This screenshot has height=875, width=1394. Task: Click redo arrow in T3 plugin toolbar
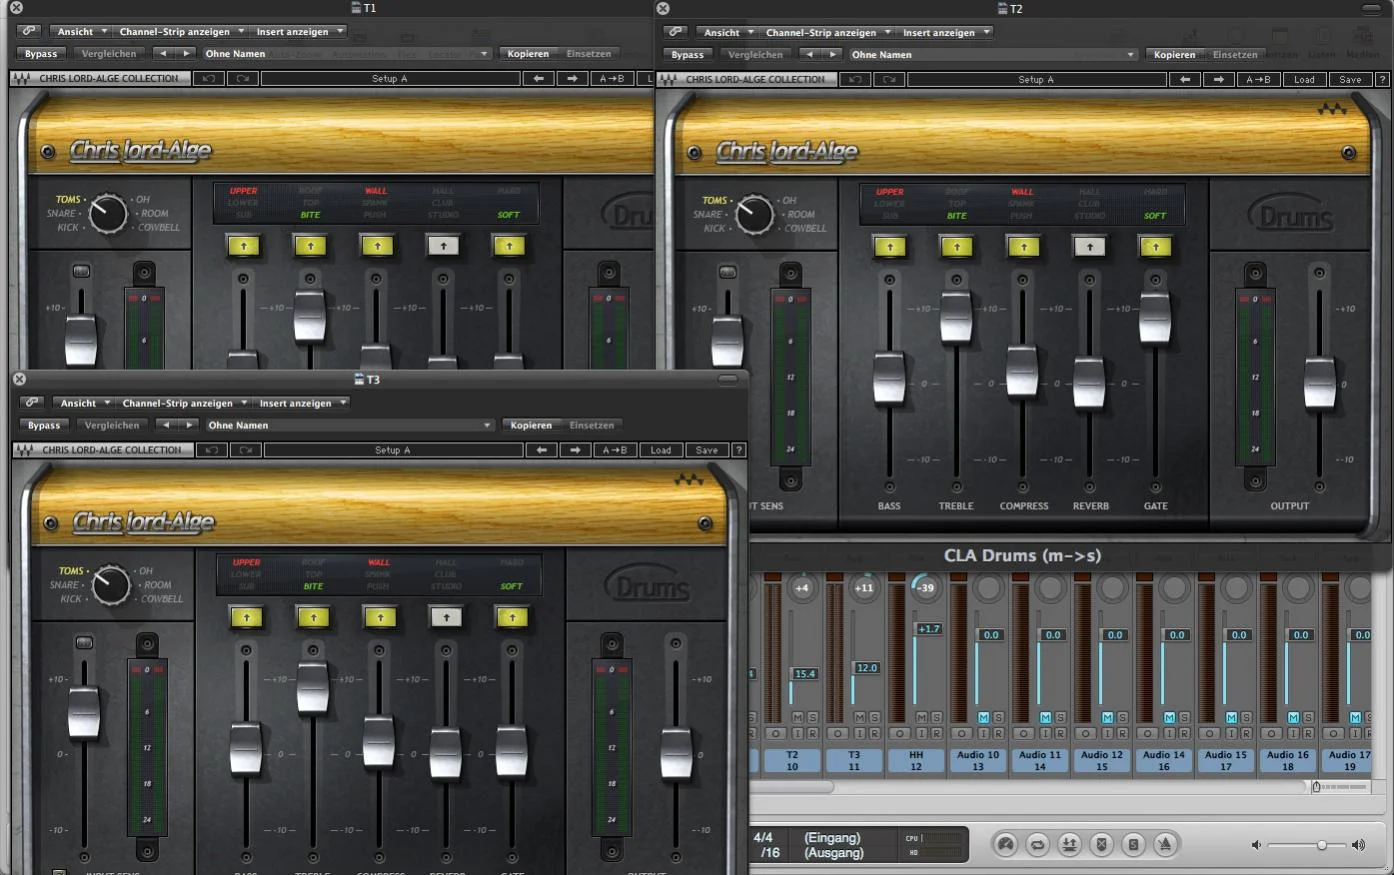coord(245,450)
